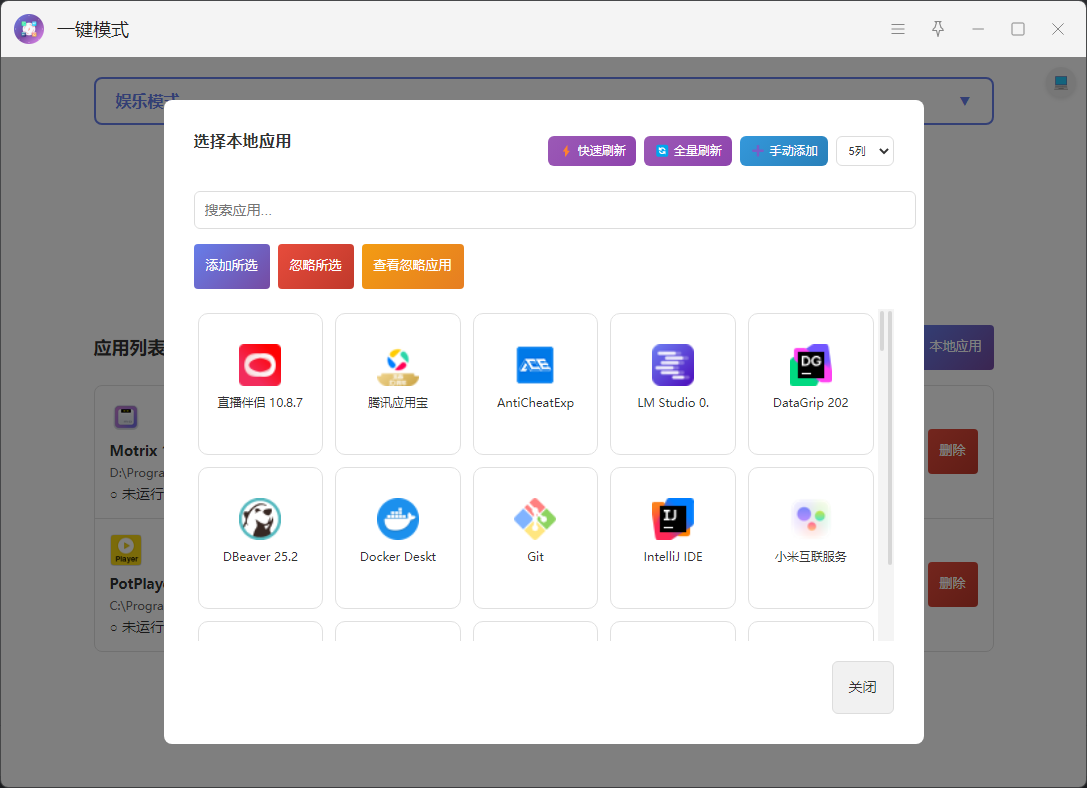Viewport: 1087px width, 788px height.
Task: Expand the 娱乐模式 mode selector arrow
Action: [x=964, y=101]
